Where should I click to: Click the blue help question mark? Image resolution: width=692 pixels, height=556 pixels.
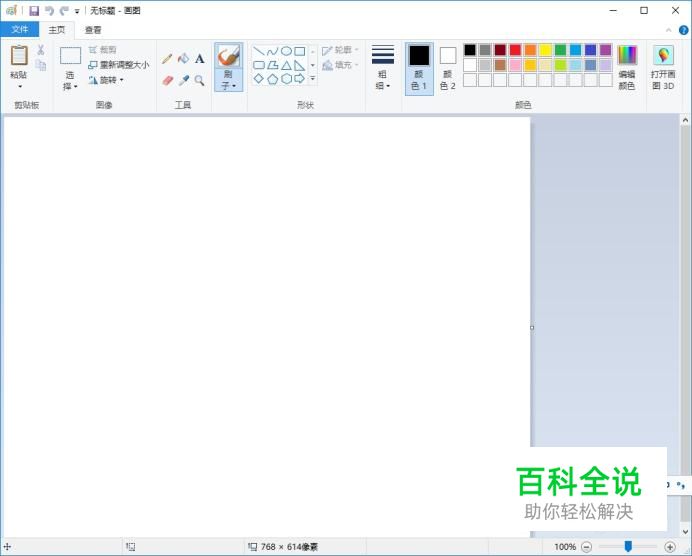[x=684, y=30]
